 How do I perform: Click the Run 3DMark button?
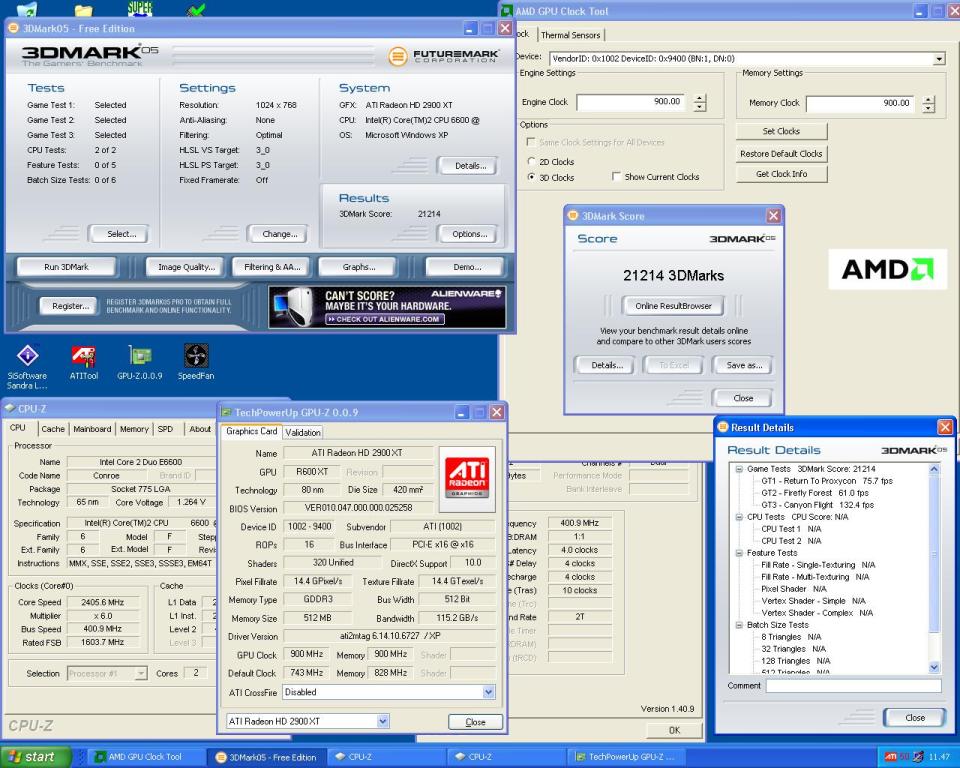pos(66,267)
